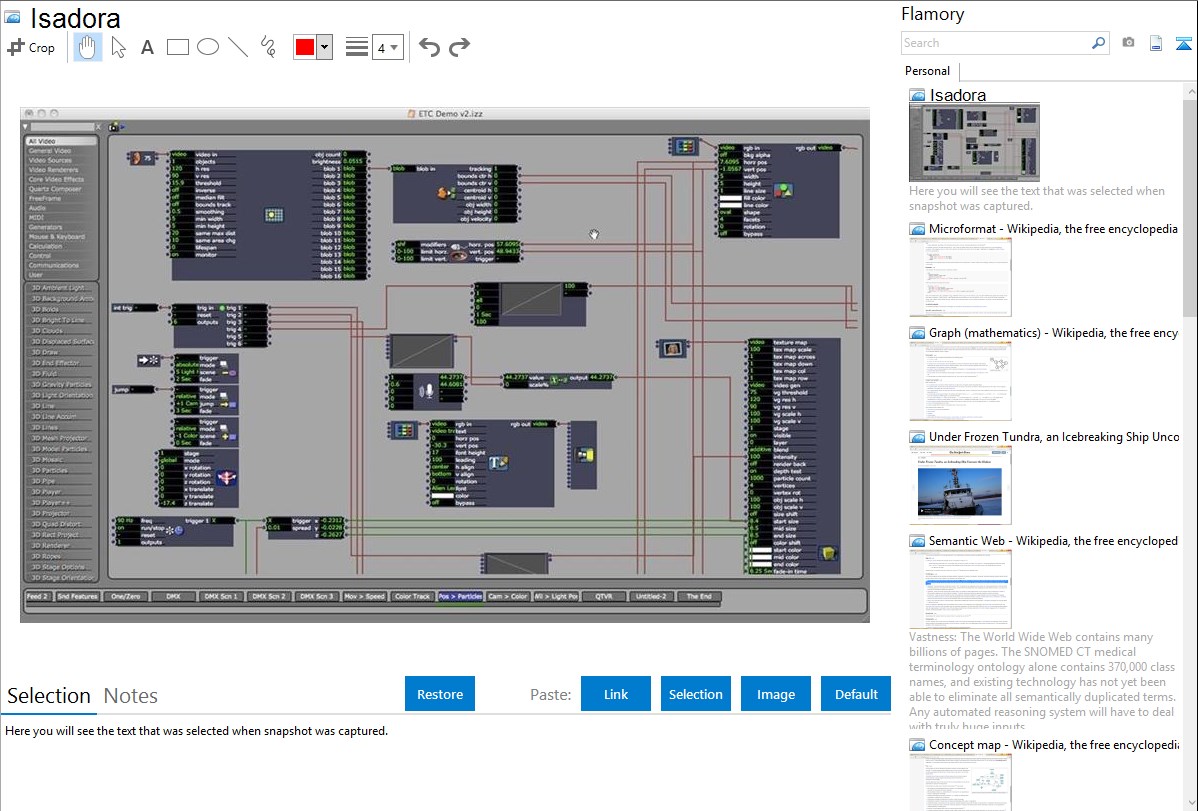The image size is (1198, 811).
Task: Pick the rectangle shape tool
Action: [x=178, y=47]
